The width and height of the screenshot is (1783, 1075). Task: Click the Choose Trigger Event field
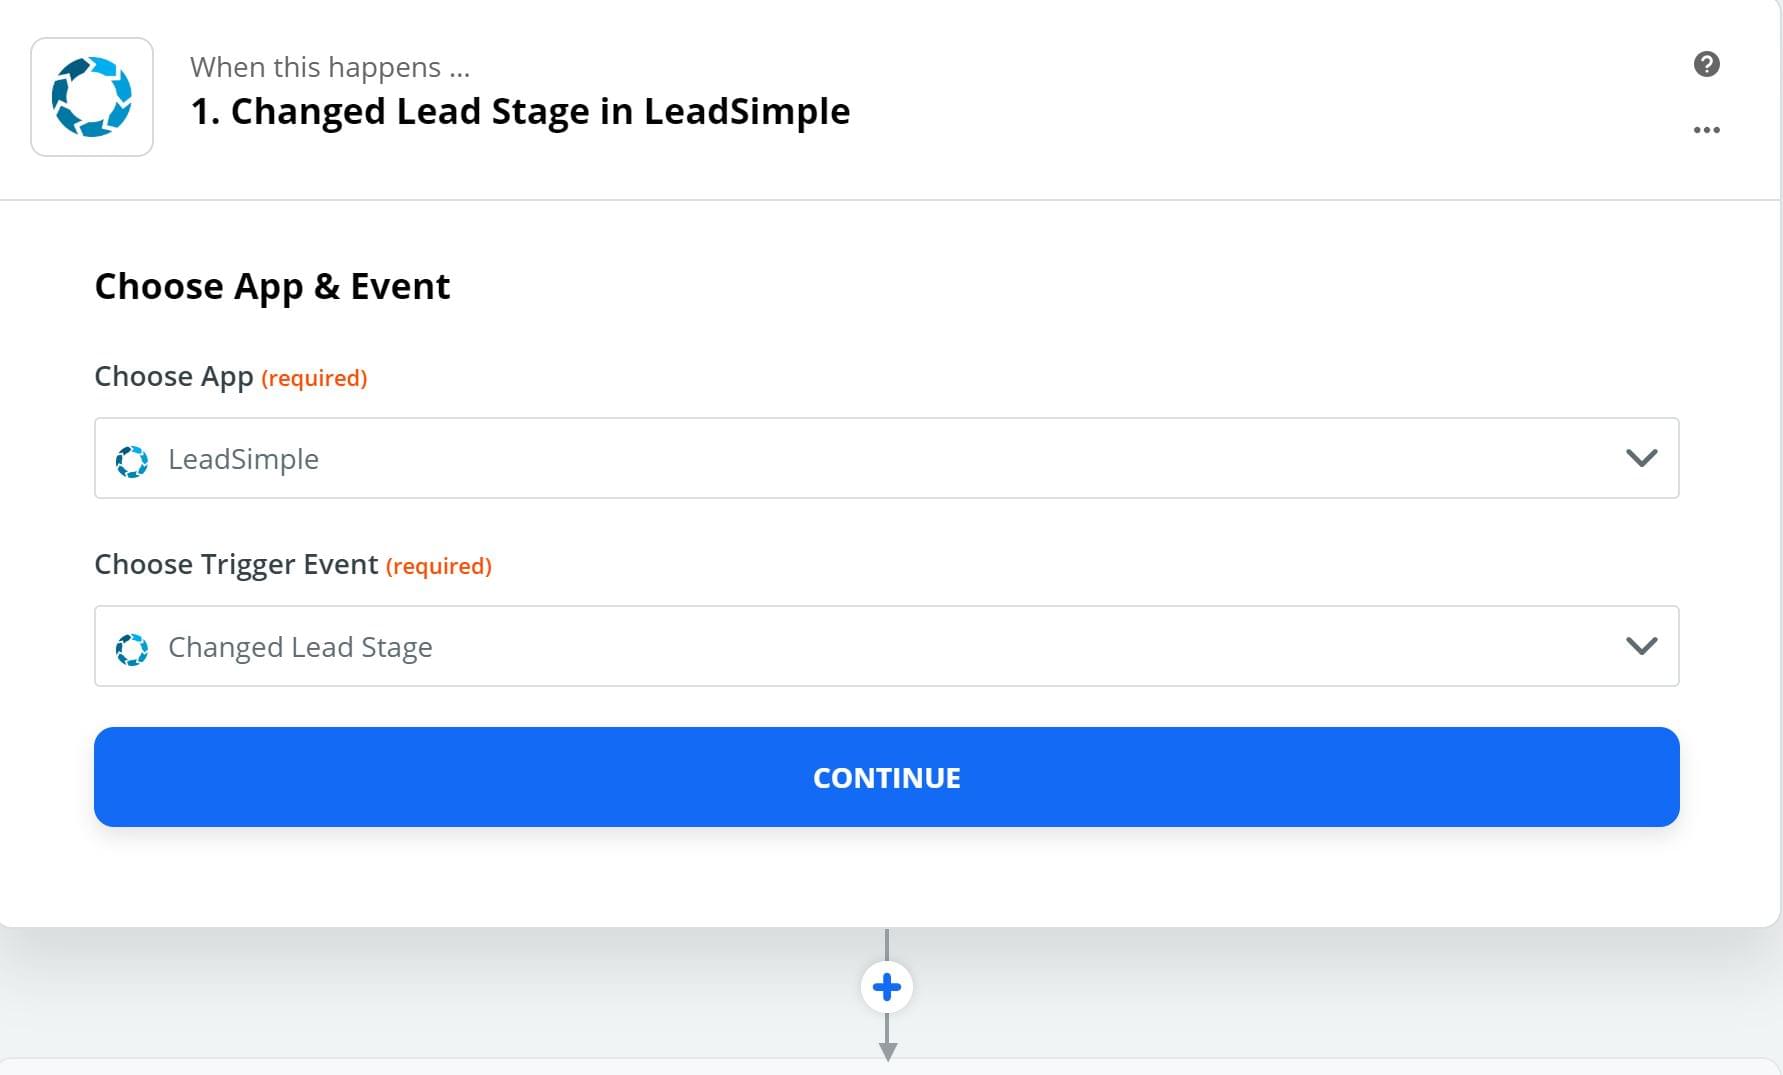coord(886,646)
